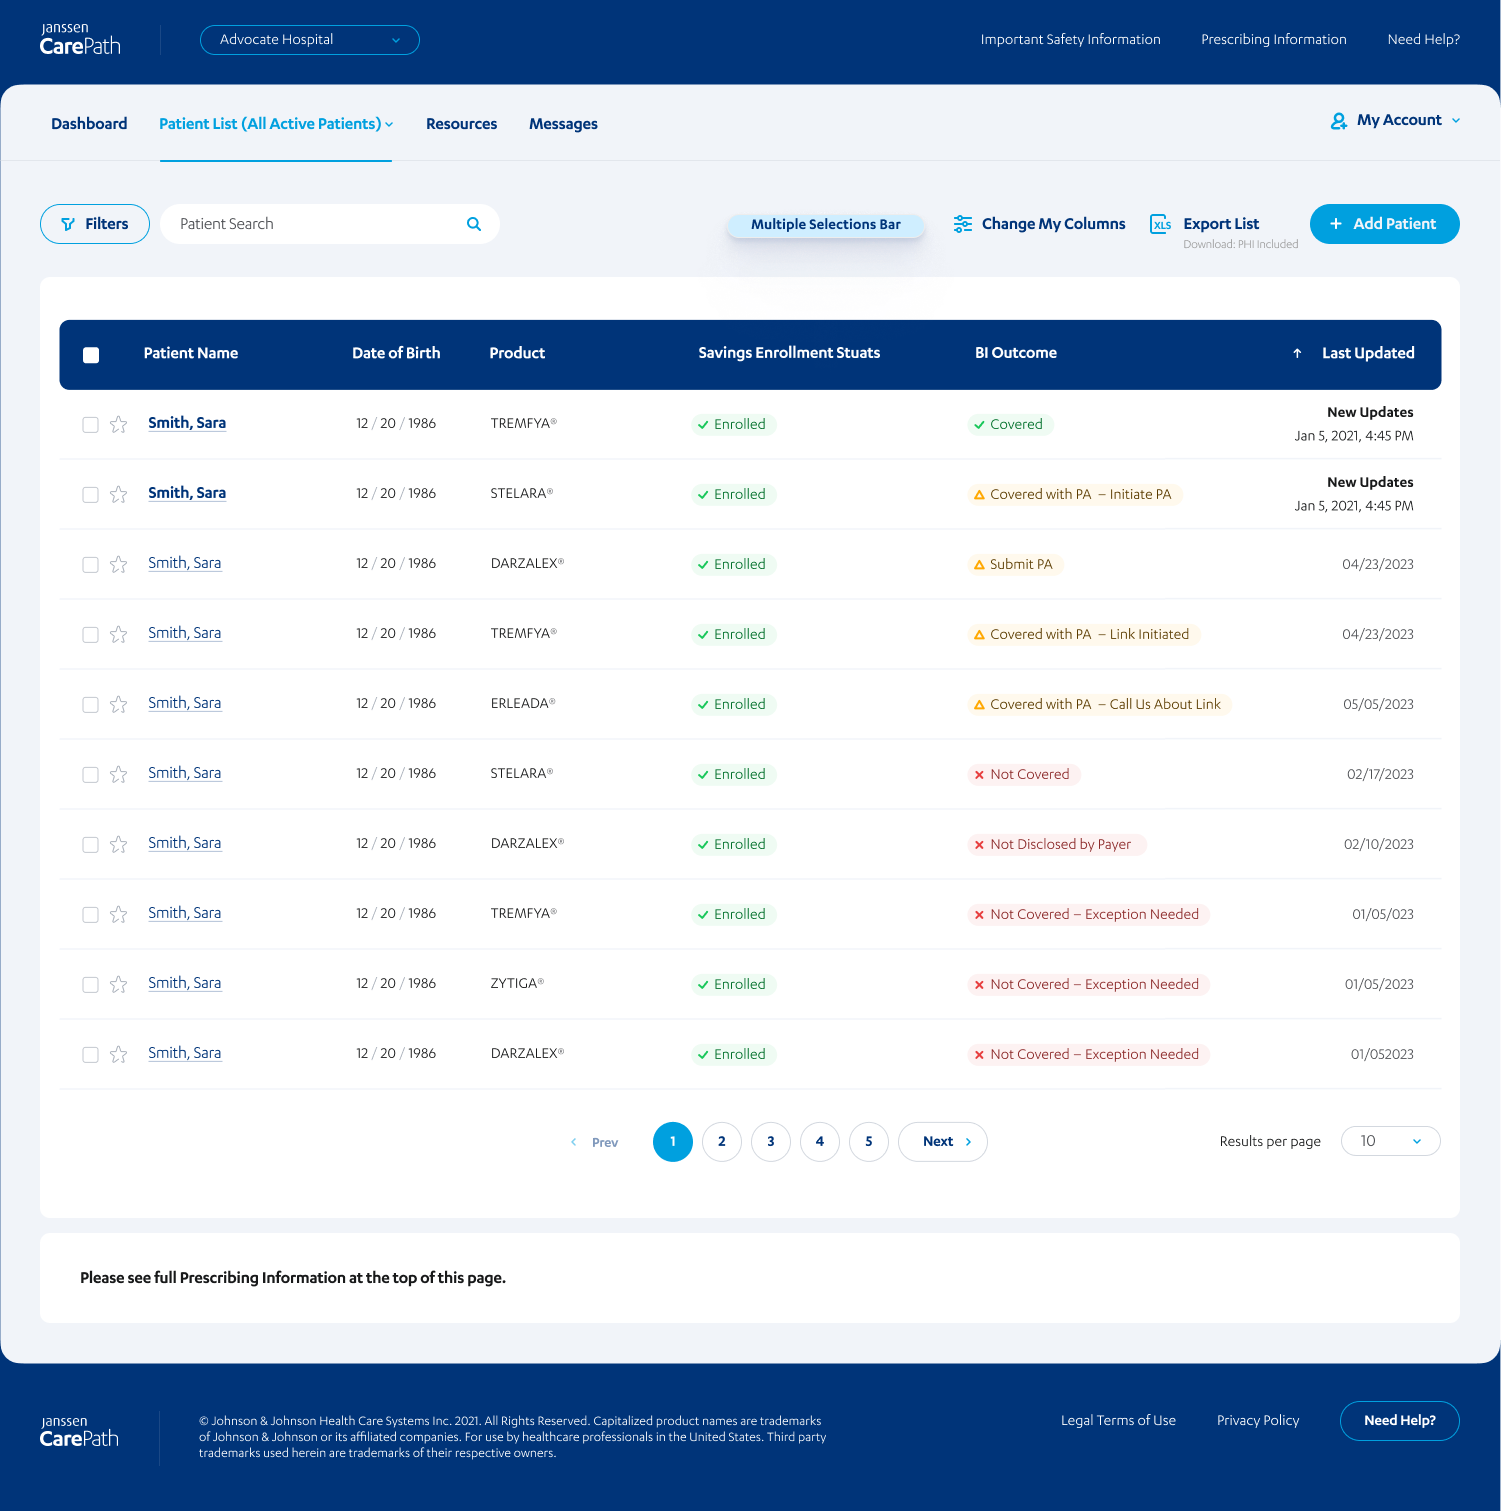Select page 1 in pagination
Image resolution: width=1501 pixels, height=1511 pixels.
coord(673,1142)
